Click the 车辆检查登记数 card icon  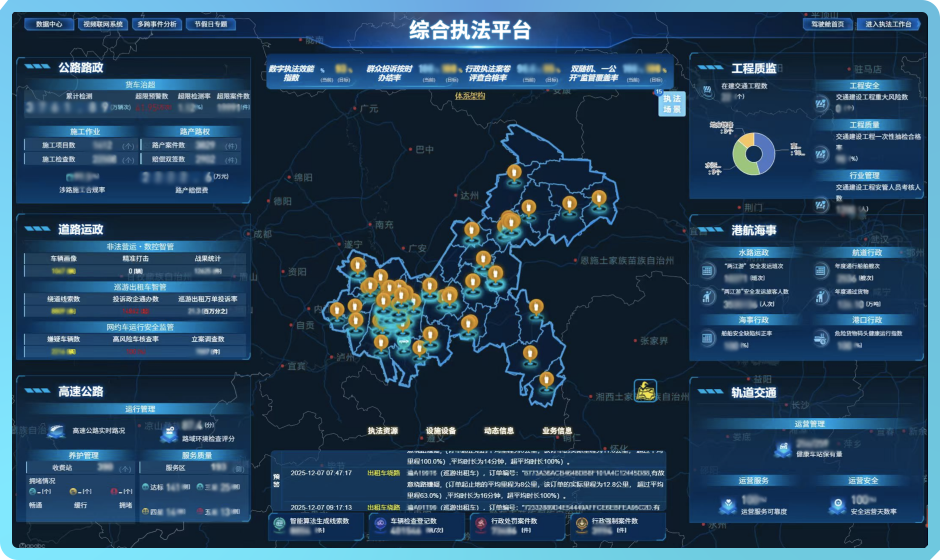tap(379, 524)
